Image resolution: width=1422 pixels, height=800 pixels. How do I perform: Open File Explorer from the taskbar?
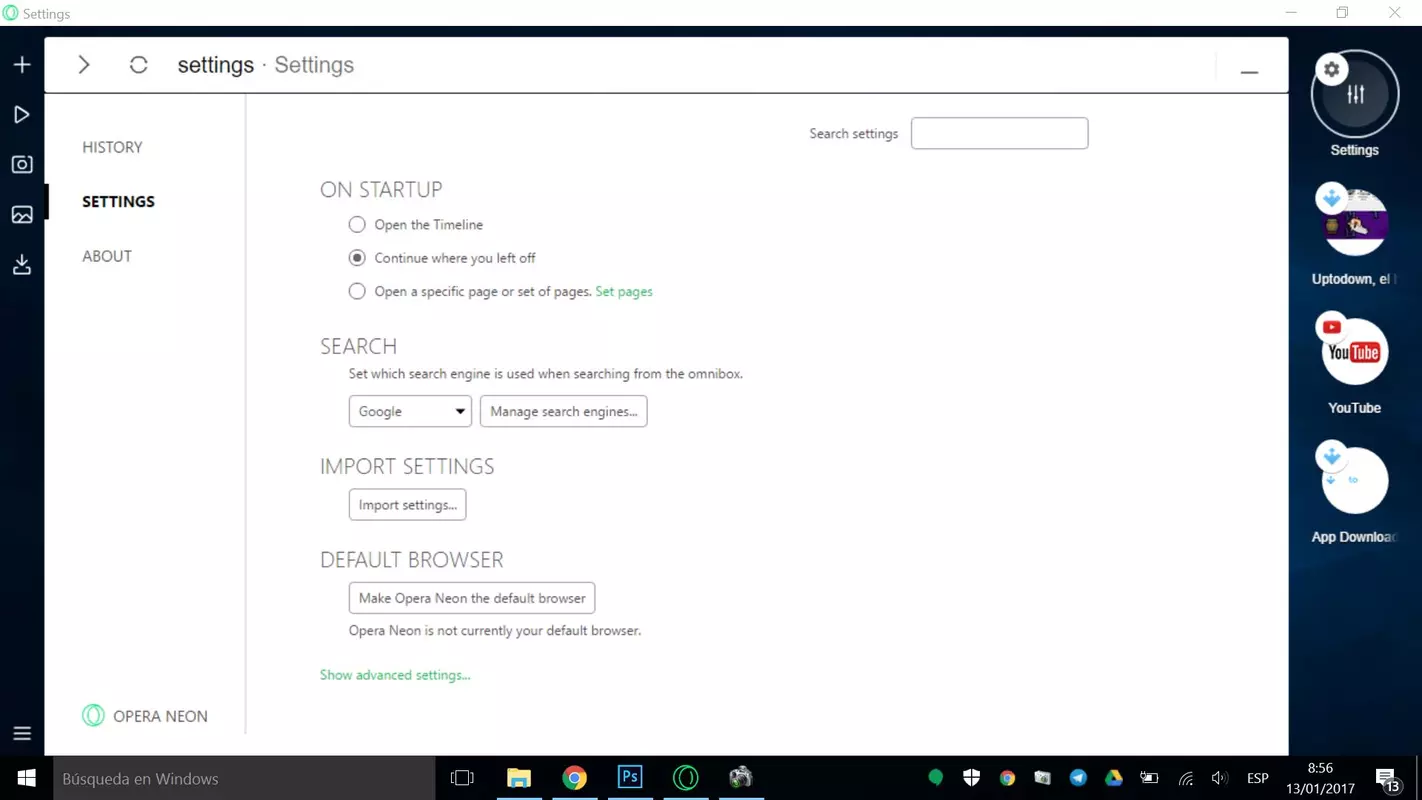click(x=518, y=778)
